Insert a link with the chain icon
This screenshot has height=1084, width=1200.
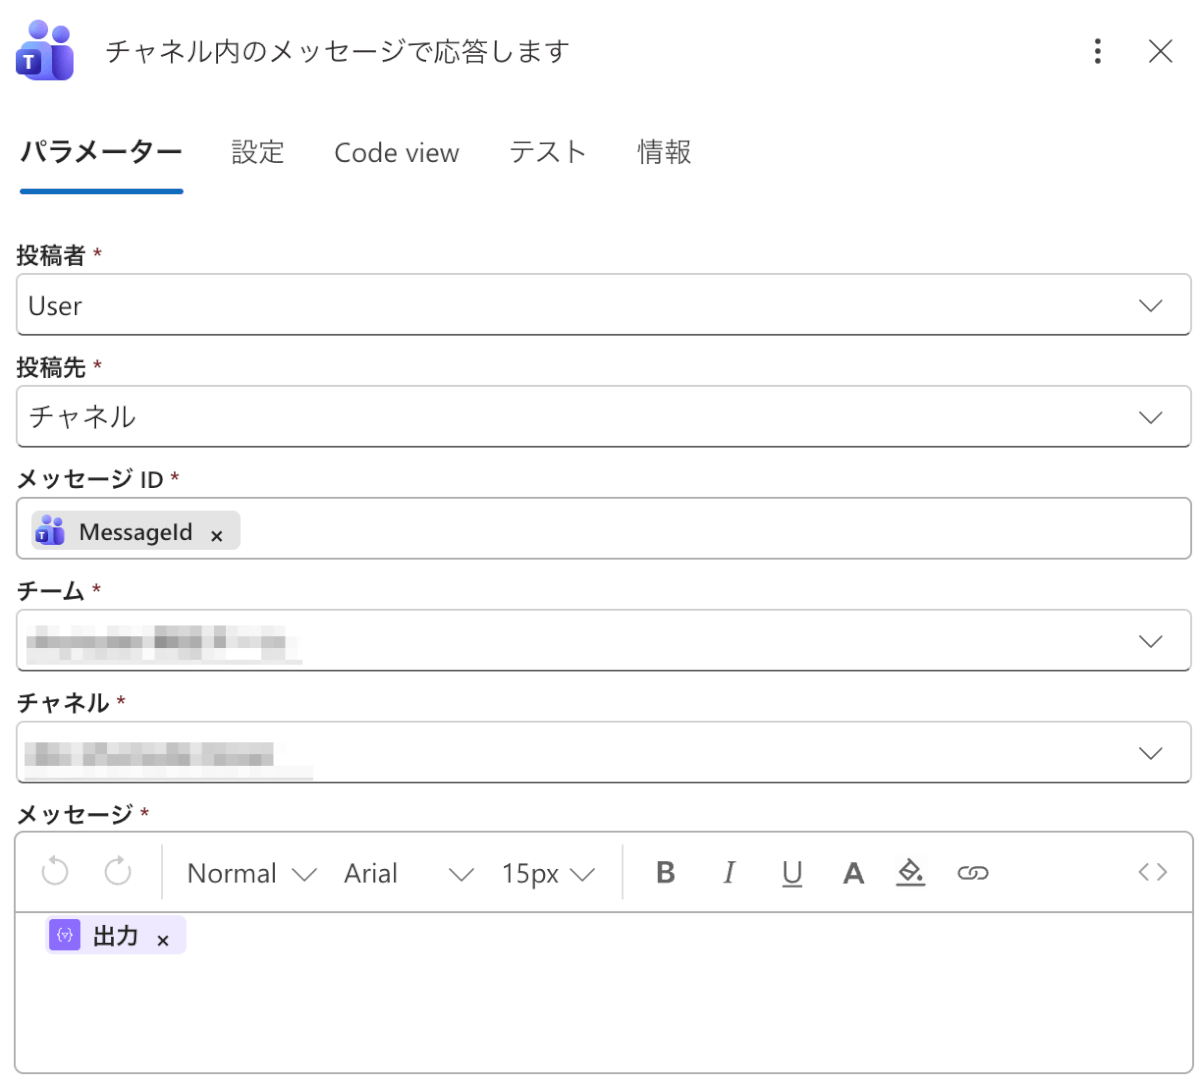coord(972,873)
